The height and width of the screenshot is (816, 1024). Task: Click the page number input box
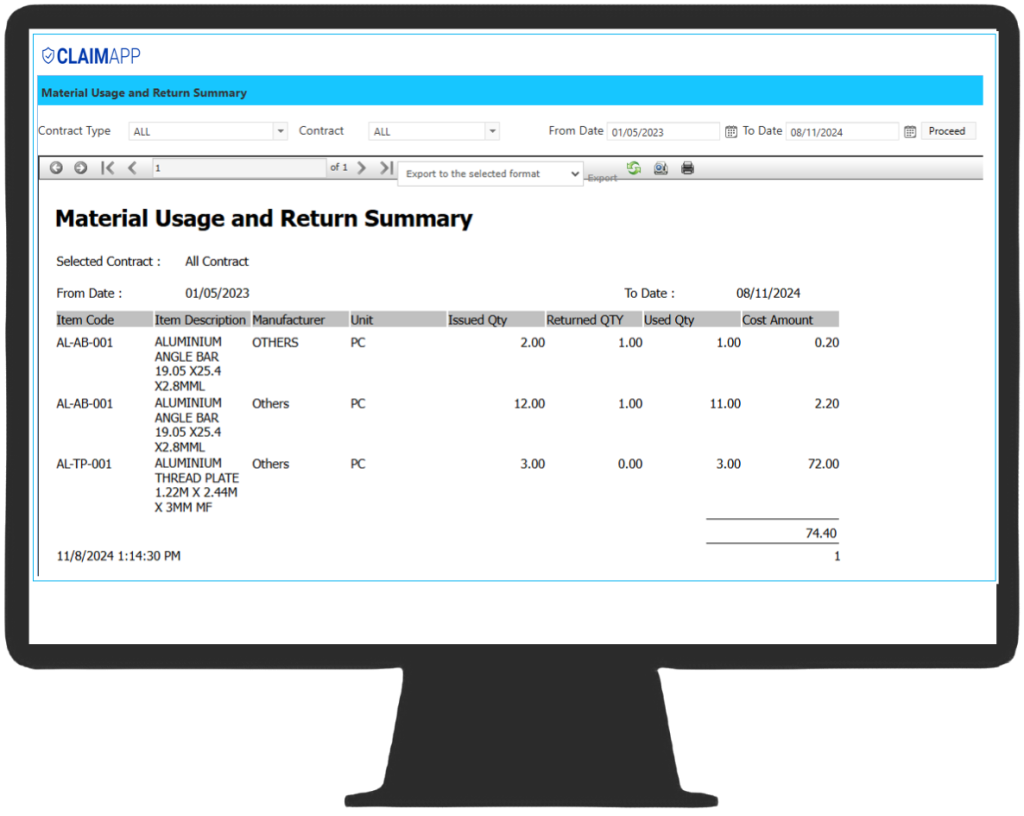(x=240, y=168)
